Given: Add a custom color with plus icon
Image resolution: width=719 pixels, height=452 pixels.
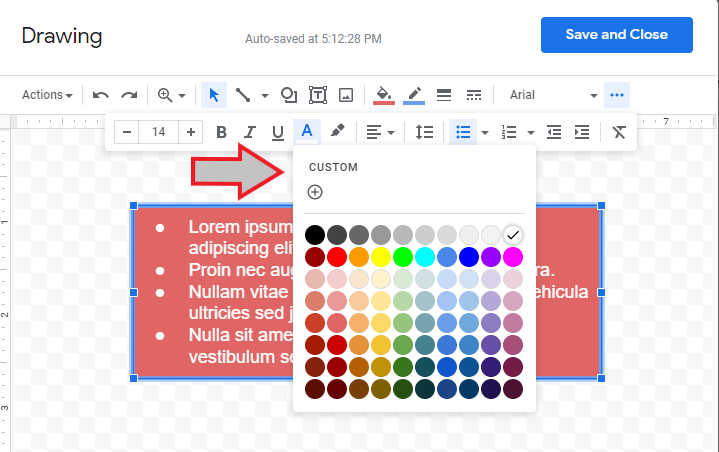Looking at the screenshot, I should (315, 192).
